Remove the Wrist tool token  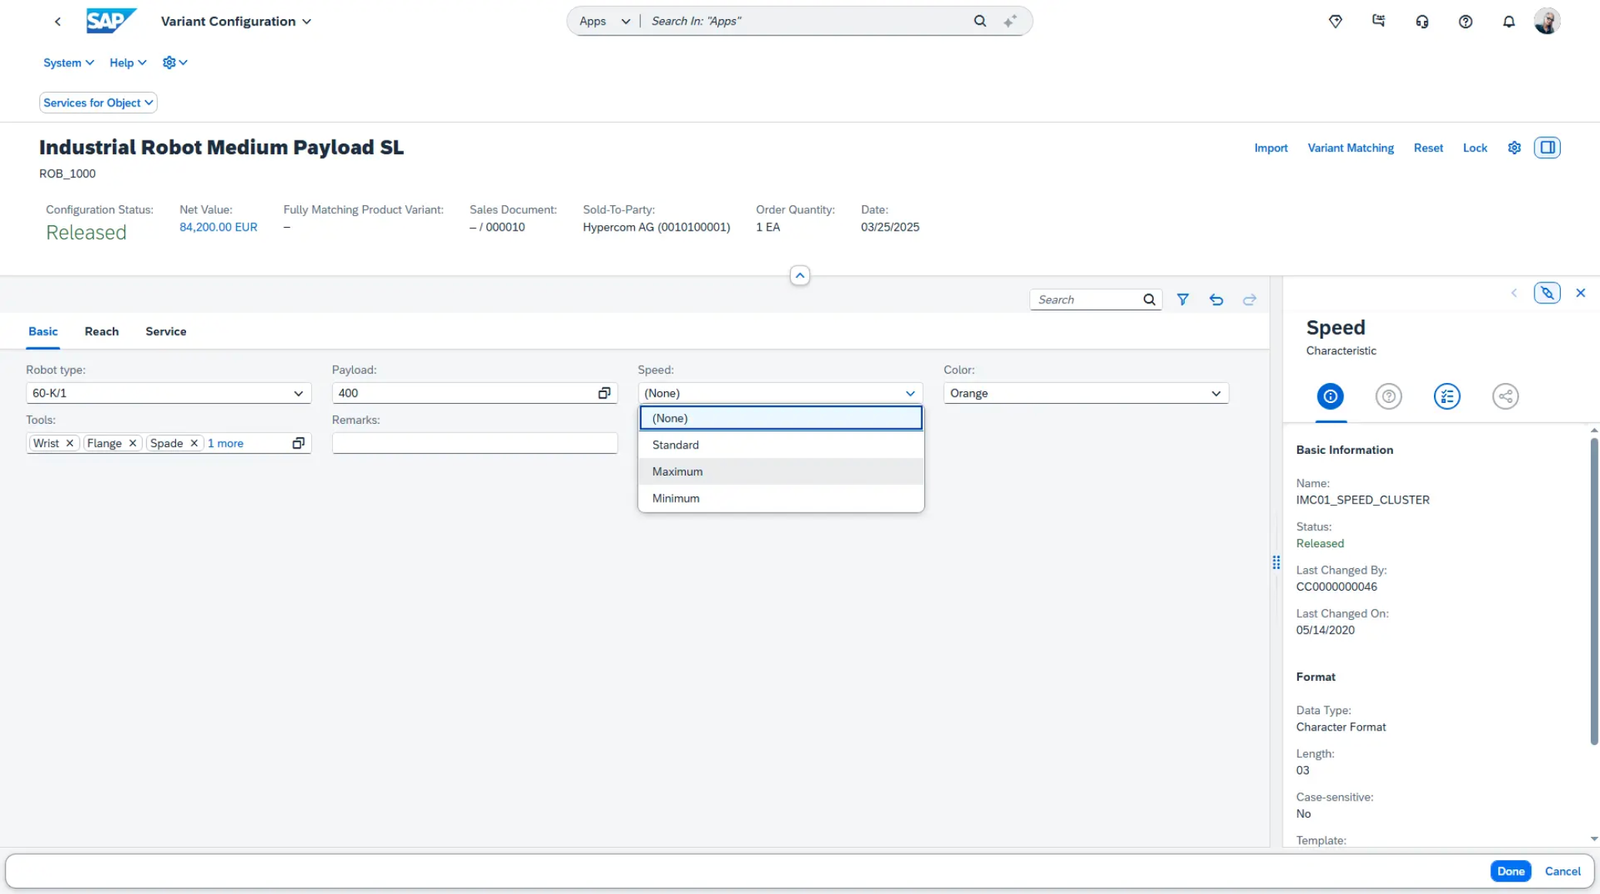70,443
